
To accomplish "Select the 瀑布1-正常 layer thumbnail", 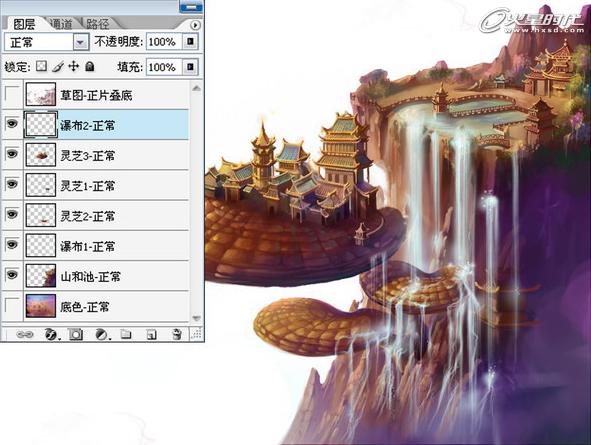I will pyautogui.click(x=41, y=245).
